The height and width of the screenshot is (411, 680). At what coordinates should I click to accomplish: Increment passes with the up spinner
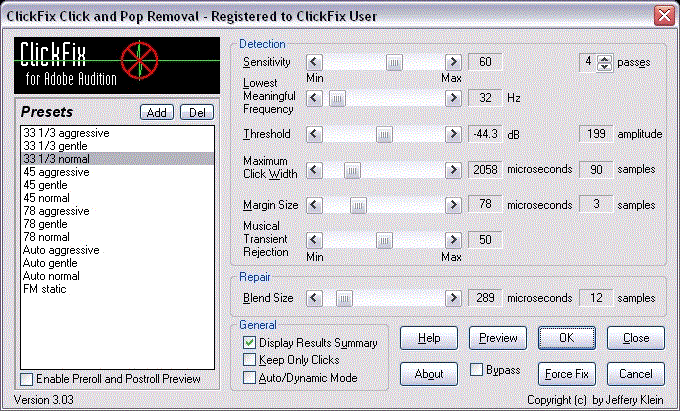pos(604,59)
